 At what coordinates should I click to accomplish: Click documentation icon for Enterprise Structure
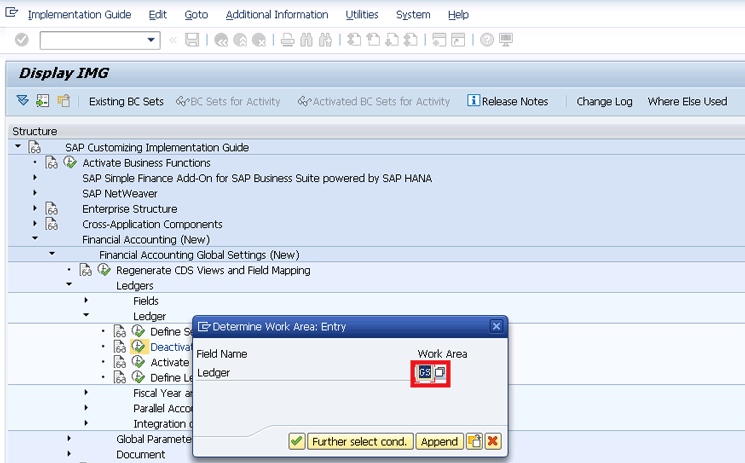[52, 209]
